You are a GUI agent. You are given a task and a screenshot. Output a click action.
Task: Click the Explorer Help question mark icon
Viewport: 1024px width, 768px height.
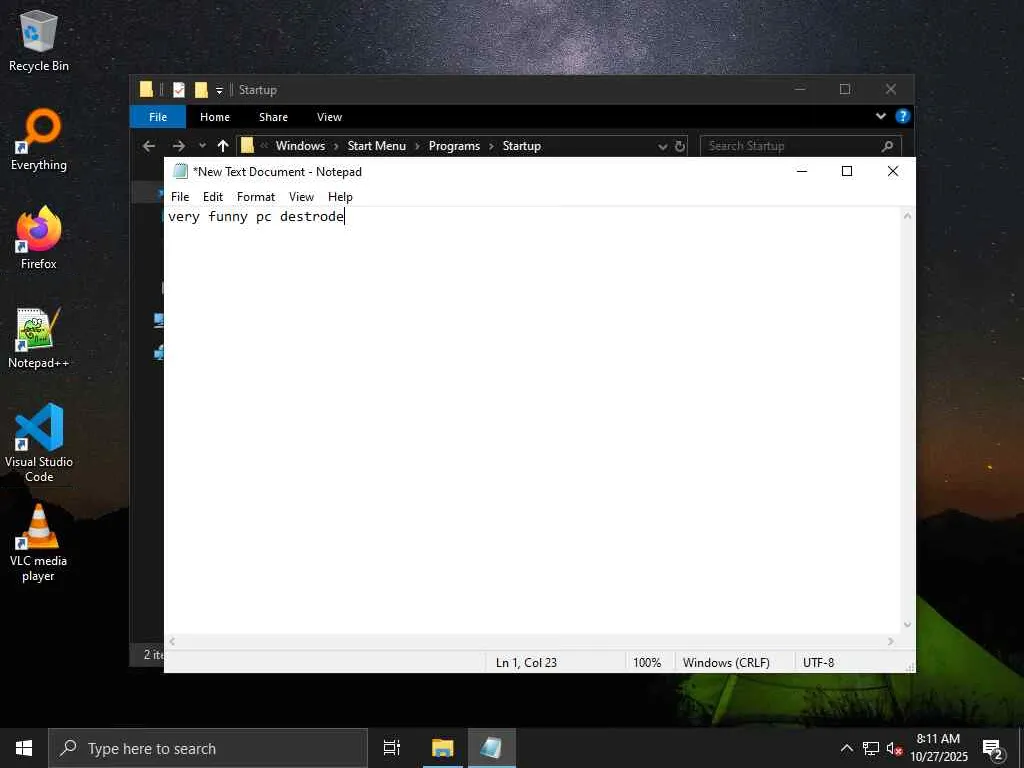tap(903, 116)
